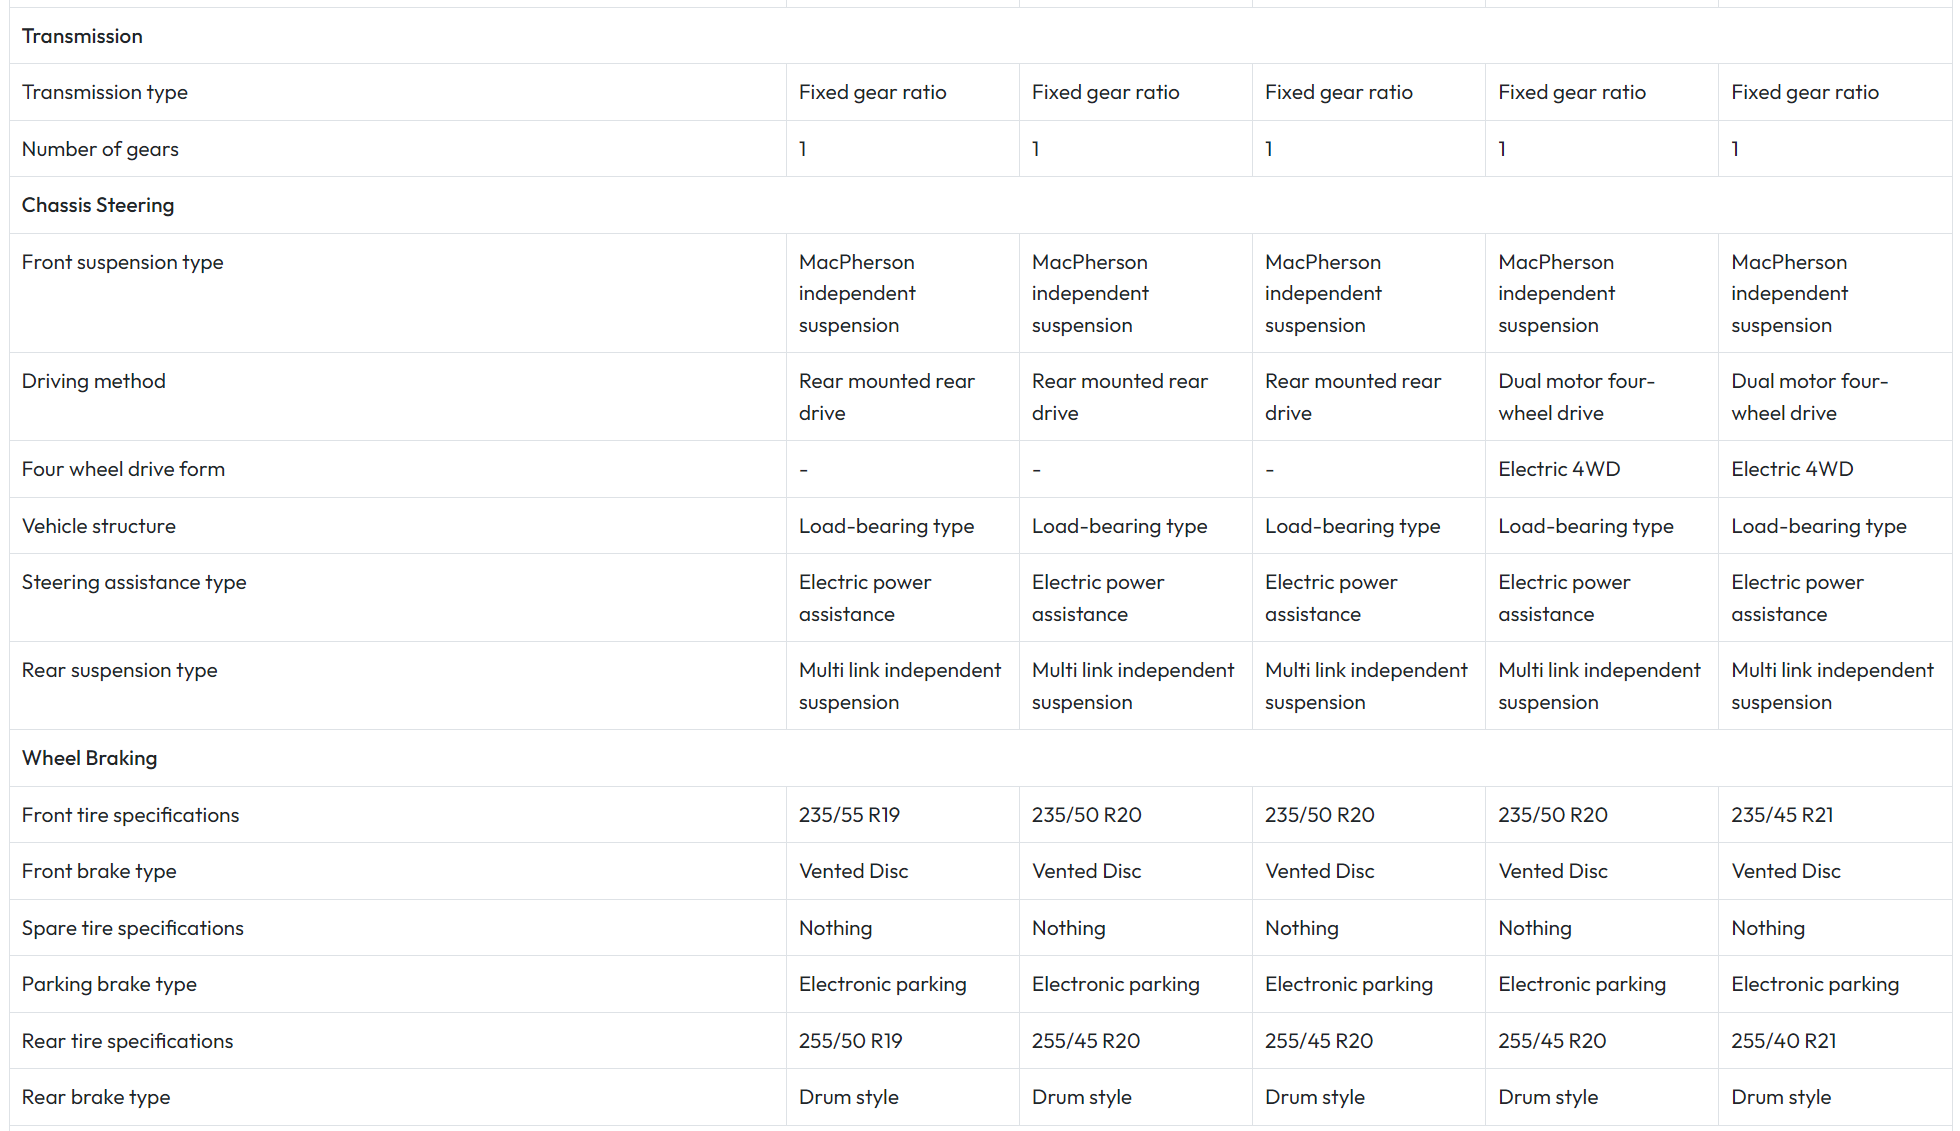Image resolution: width=1960 pixels, height=1131 pixels.
Task: Click the Spare tire specifications label
Action: click(x=132, y=928)
